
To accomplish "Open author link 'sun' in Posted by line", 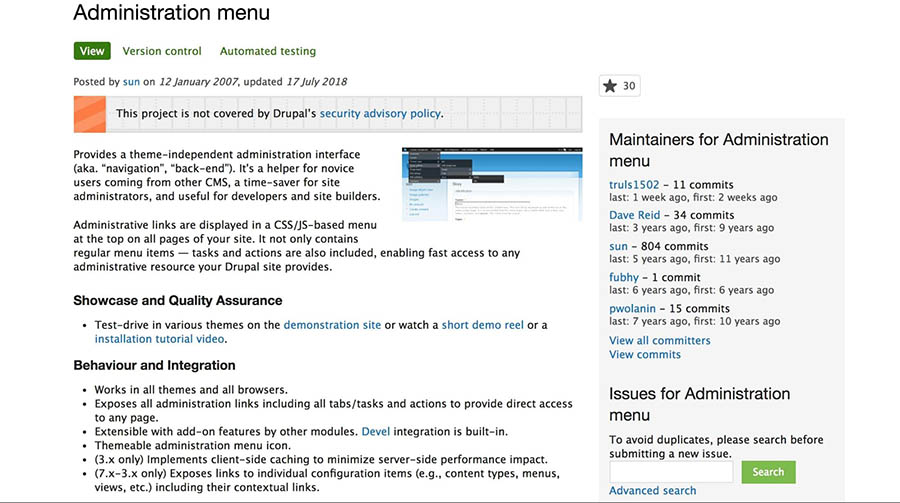I will coord(131,82).
